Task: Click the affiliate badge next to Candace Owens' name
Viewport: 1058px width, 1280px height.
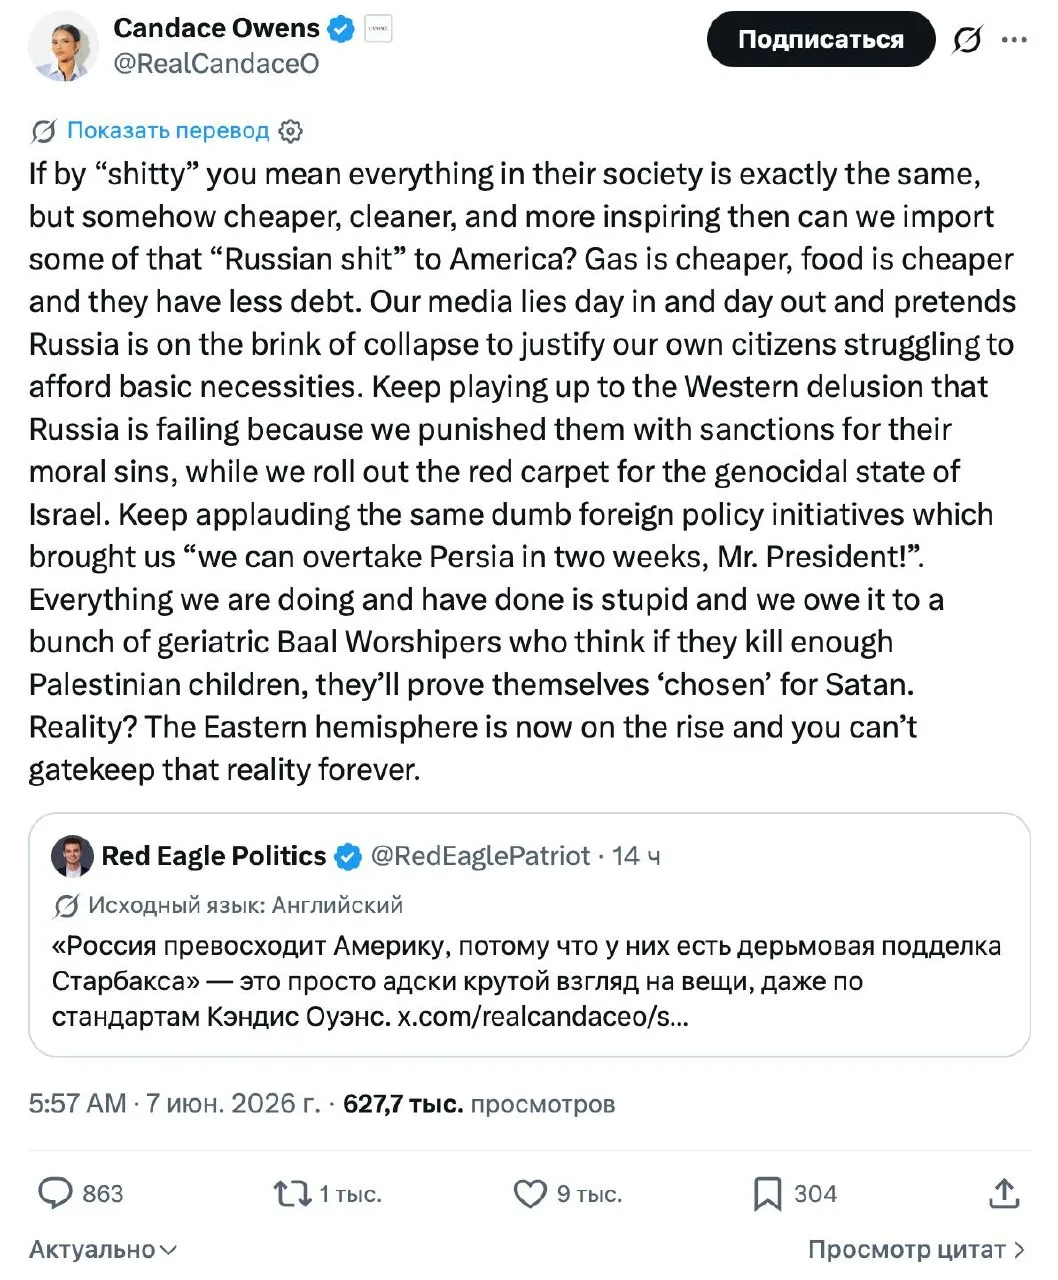Action: click(x=378, y=29)
